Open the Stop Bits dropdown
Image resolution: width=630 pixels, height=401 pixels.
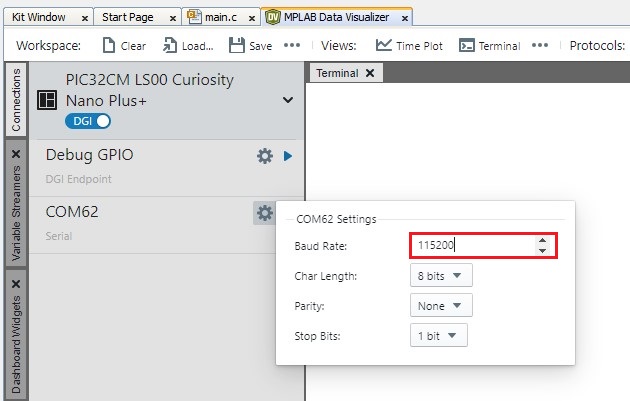pos(439,336)
